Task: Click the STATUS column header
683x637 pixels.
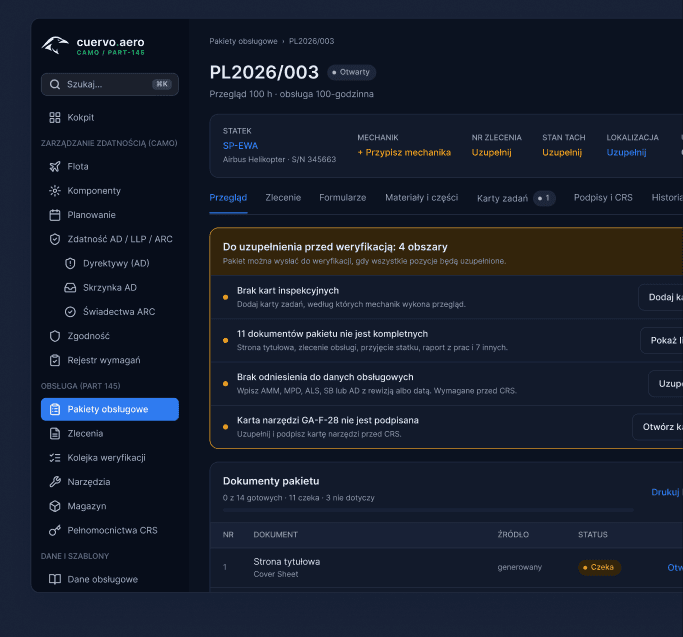Action: pos(593,535)
